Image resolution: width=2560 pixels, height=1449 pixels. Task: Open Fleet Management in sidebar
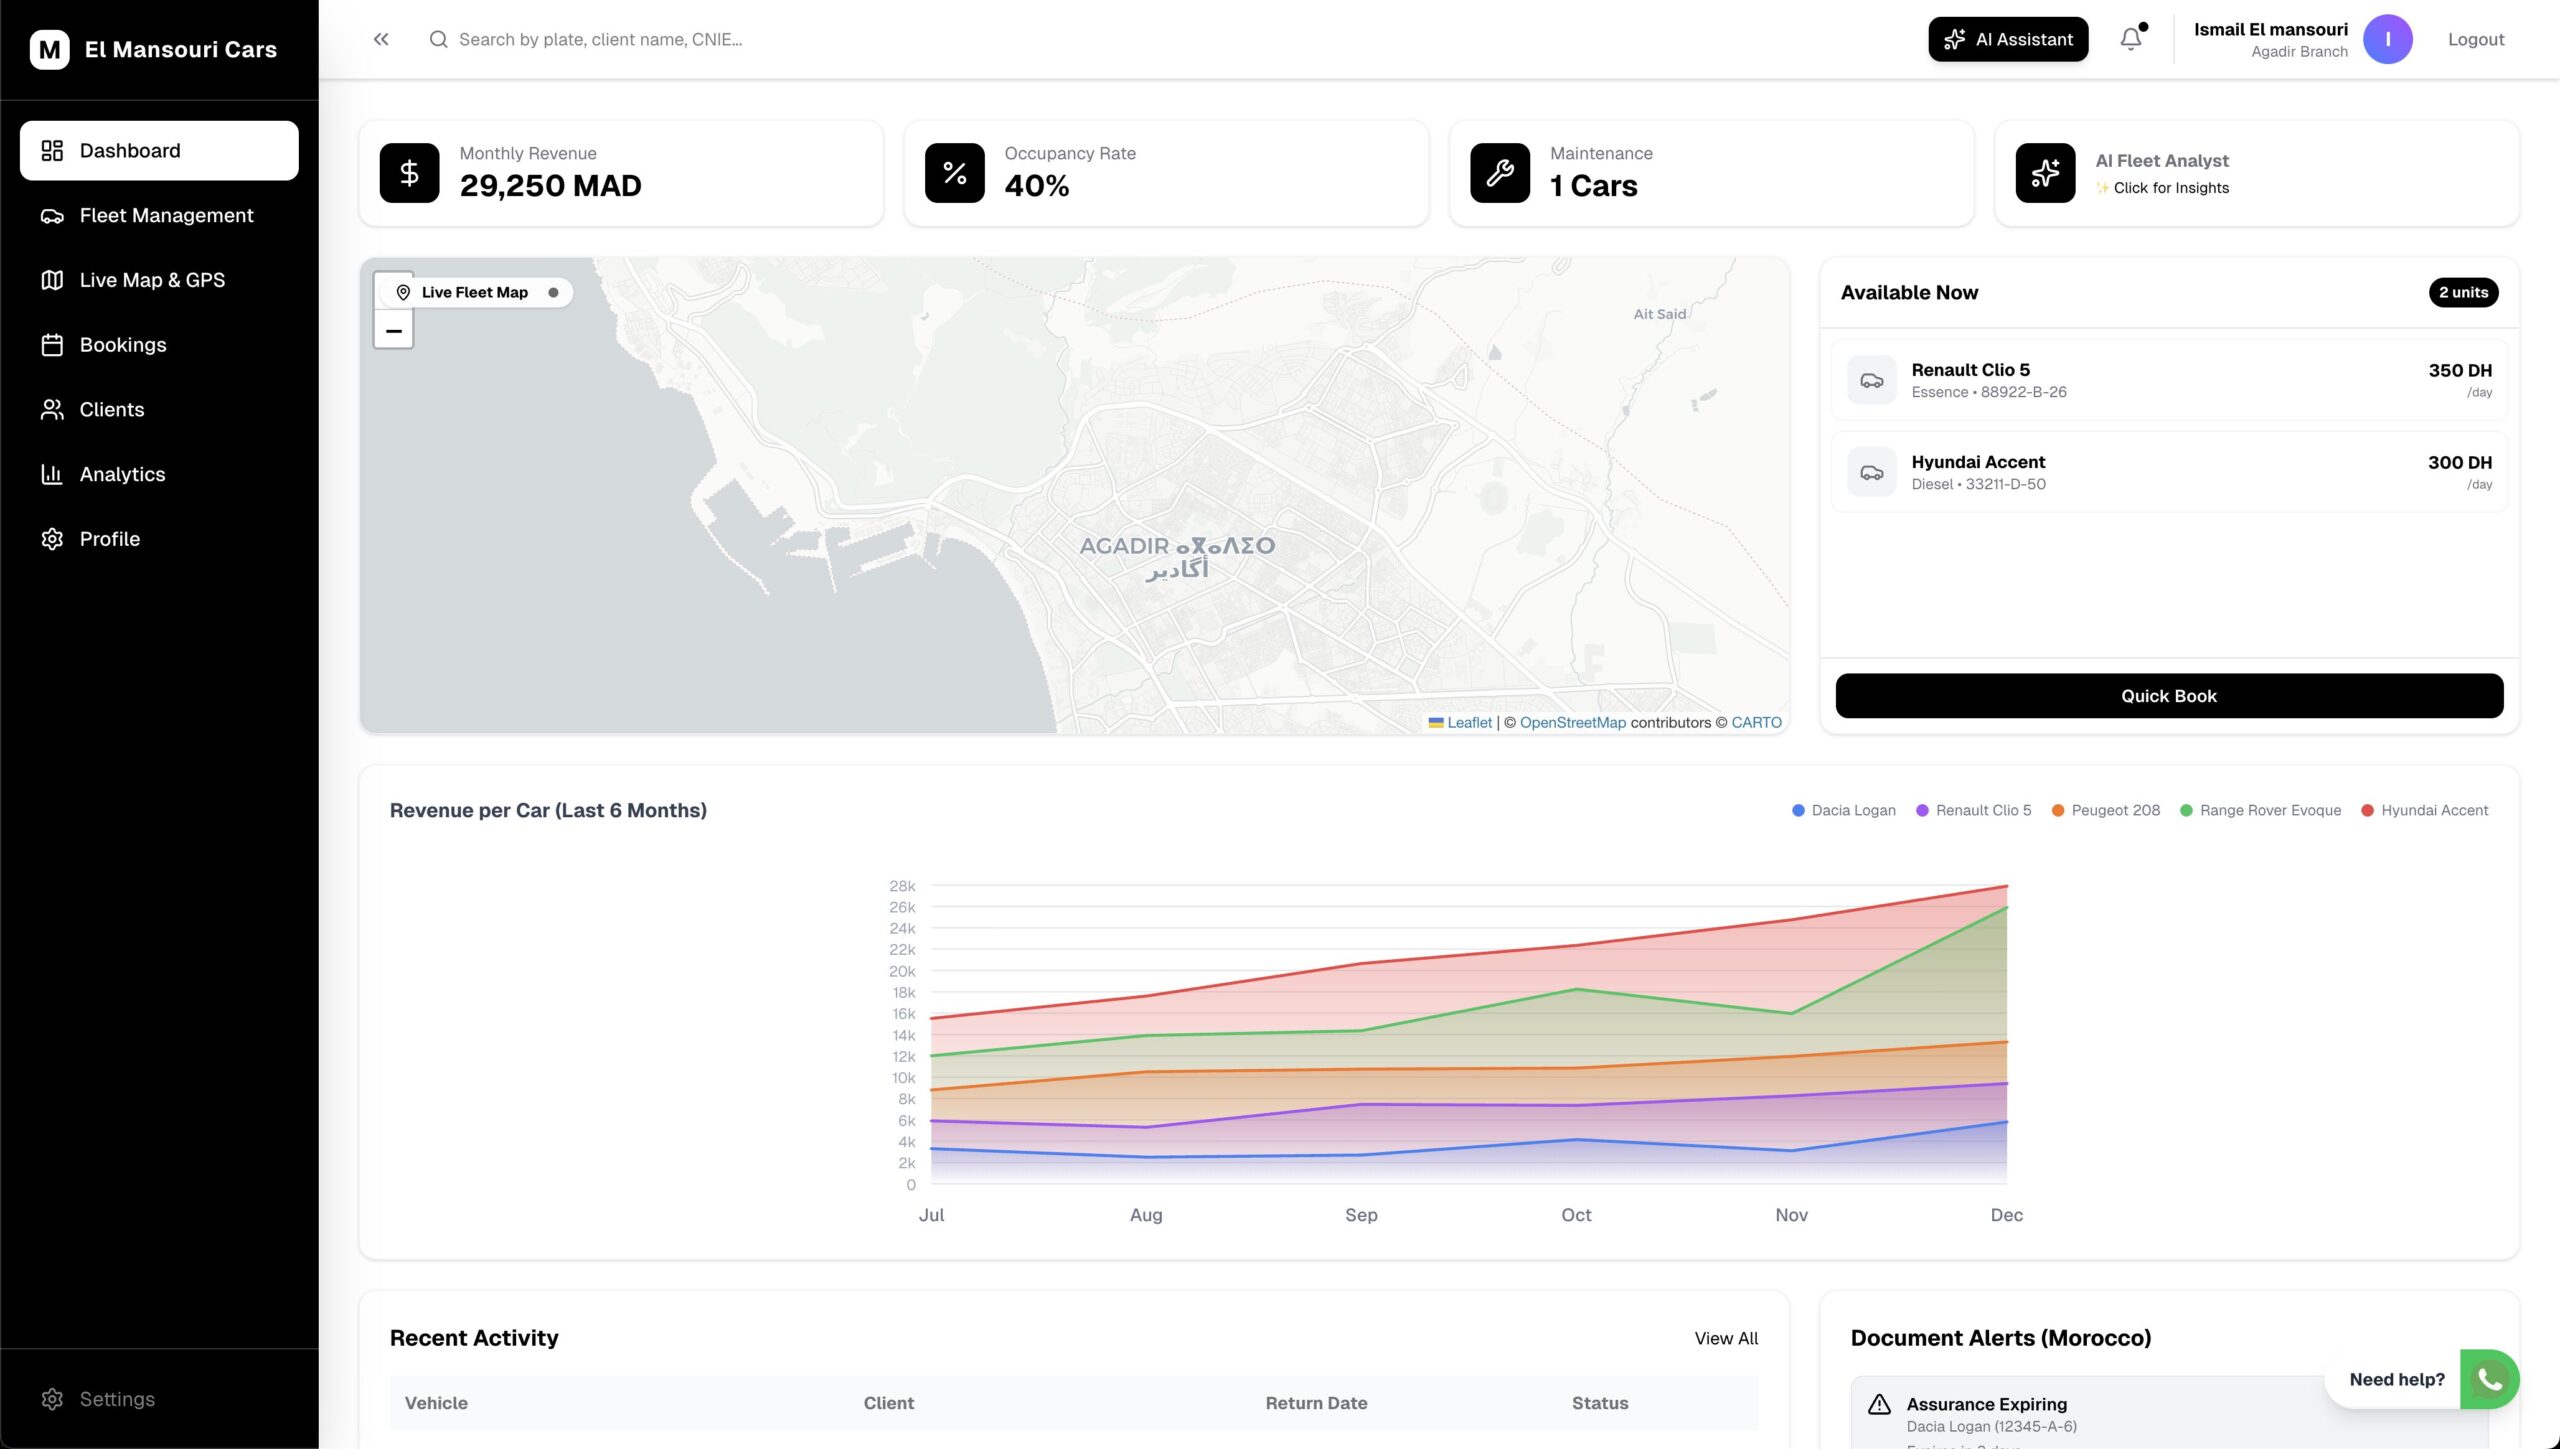click(166, 215)
